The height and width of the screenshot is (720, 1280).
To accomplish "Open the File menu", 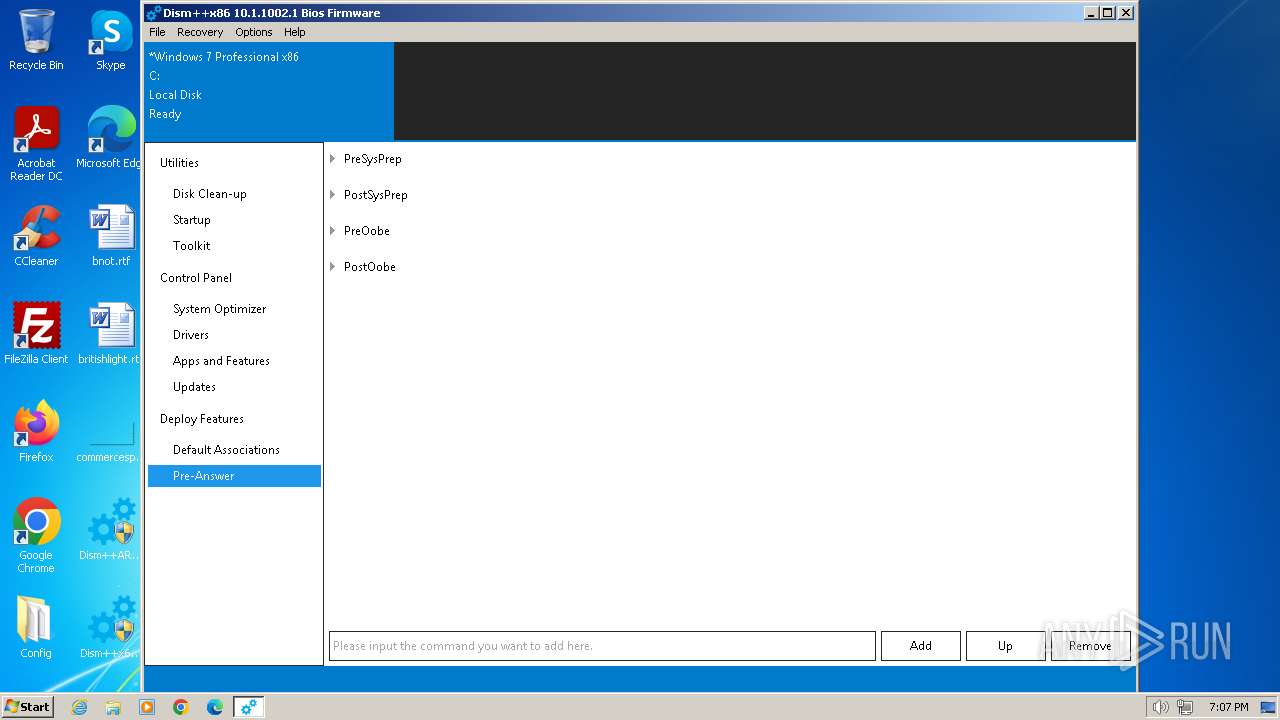I will (157, 32).
